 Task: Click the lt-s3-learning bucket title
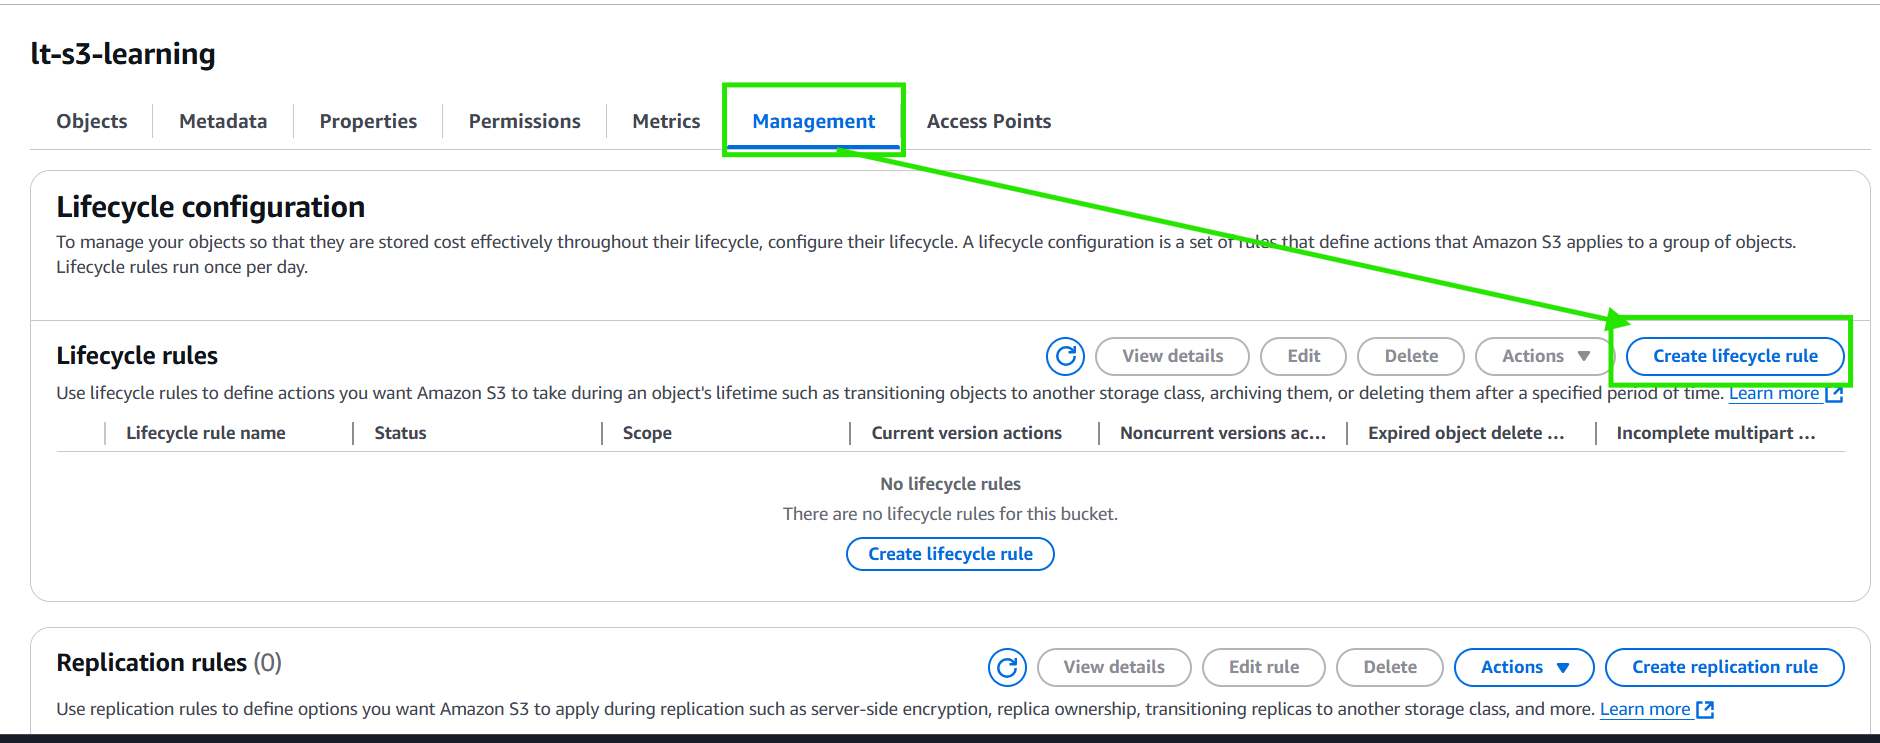[x=123, y=54]
